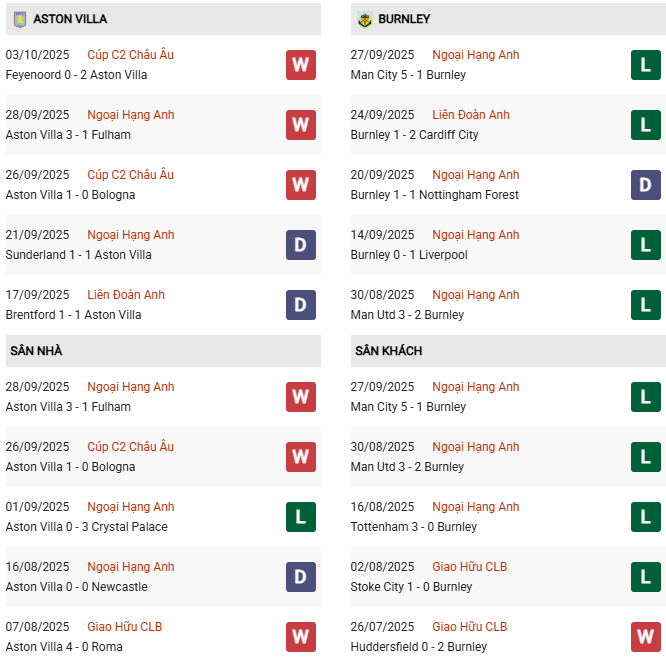This screenshot has width=666, height=659.
Task: Click the Aston Villa club crest icon
Action: pyautogui.click(x=20, y=19)
